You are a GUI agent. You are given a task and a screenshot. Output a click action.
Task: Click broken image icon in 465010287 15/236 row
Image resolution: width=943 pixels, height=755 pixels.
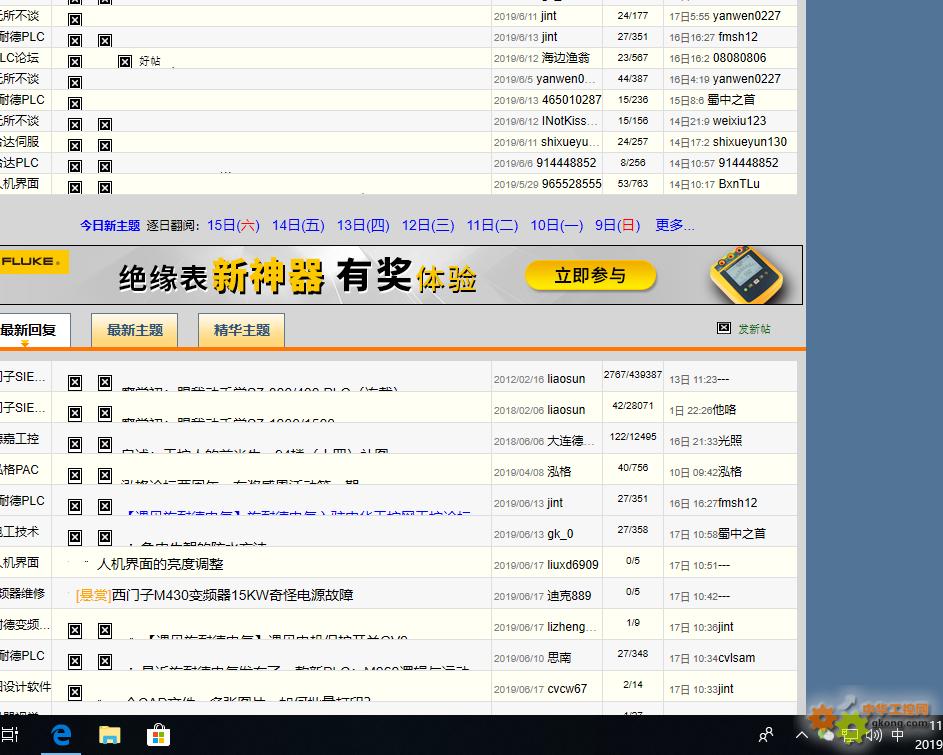point(75,103)
